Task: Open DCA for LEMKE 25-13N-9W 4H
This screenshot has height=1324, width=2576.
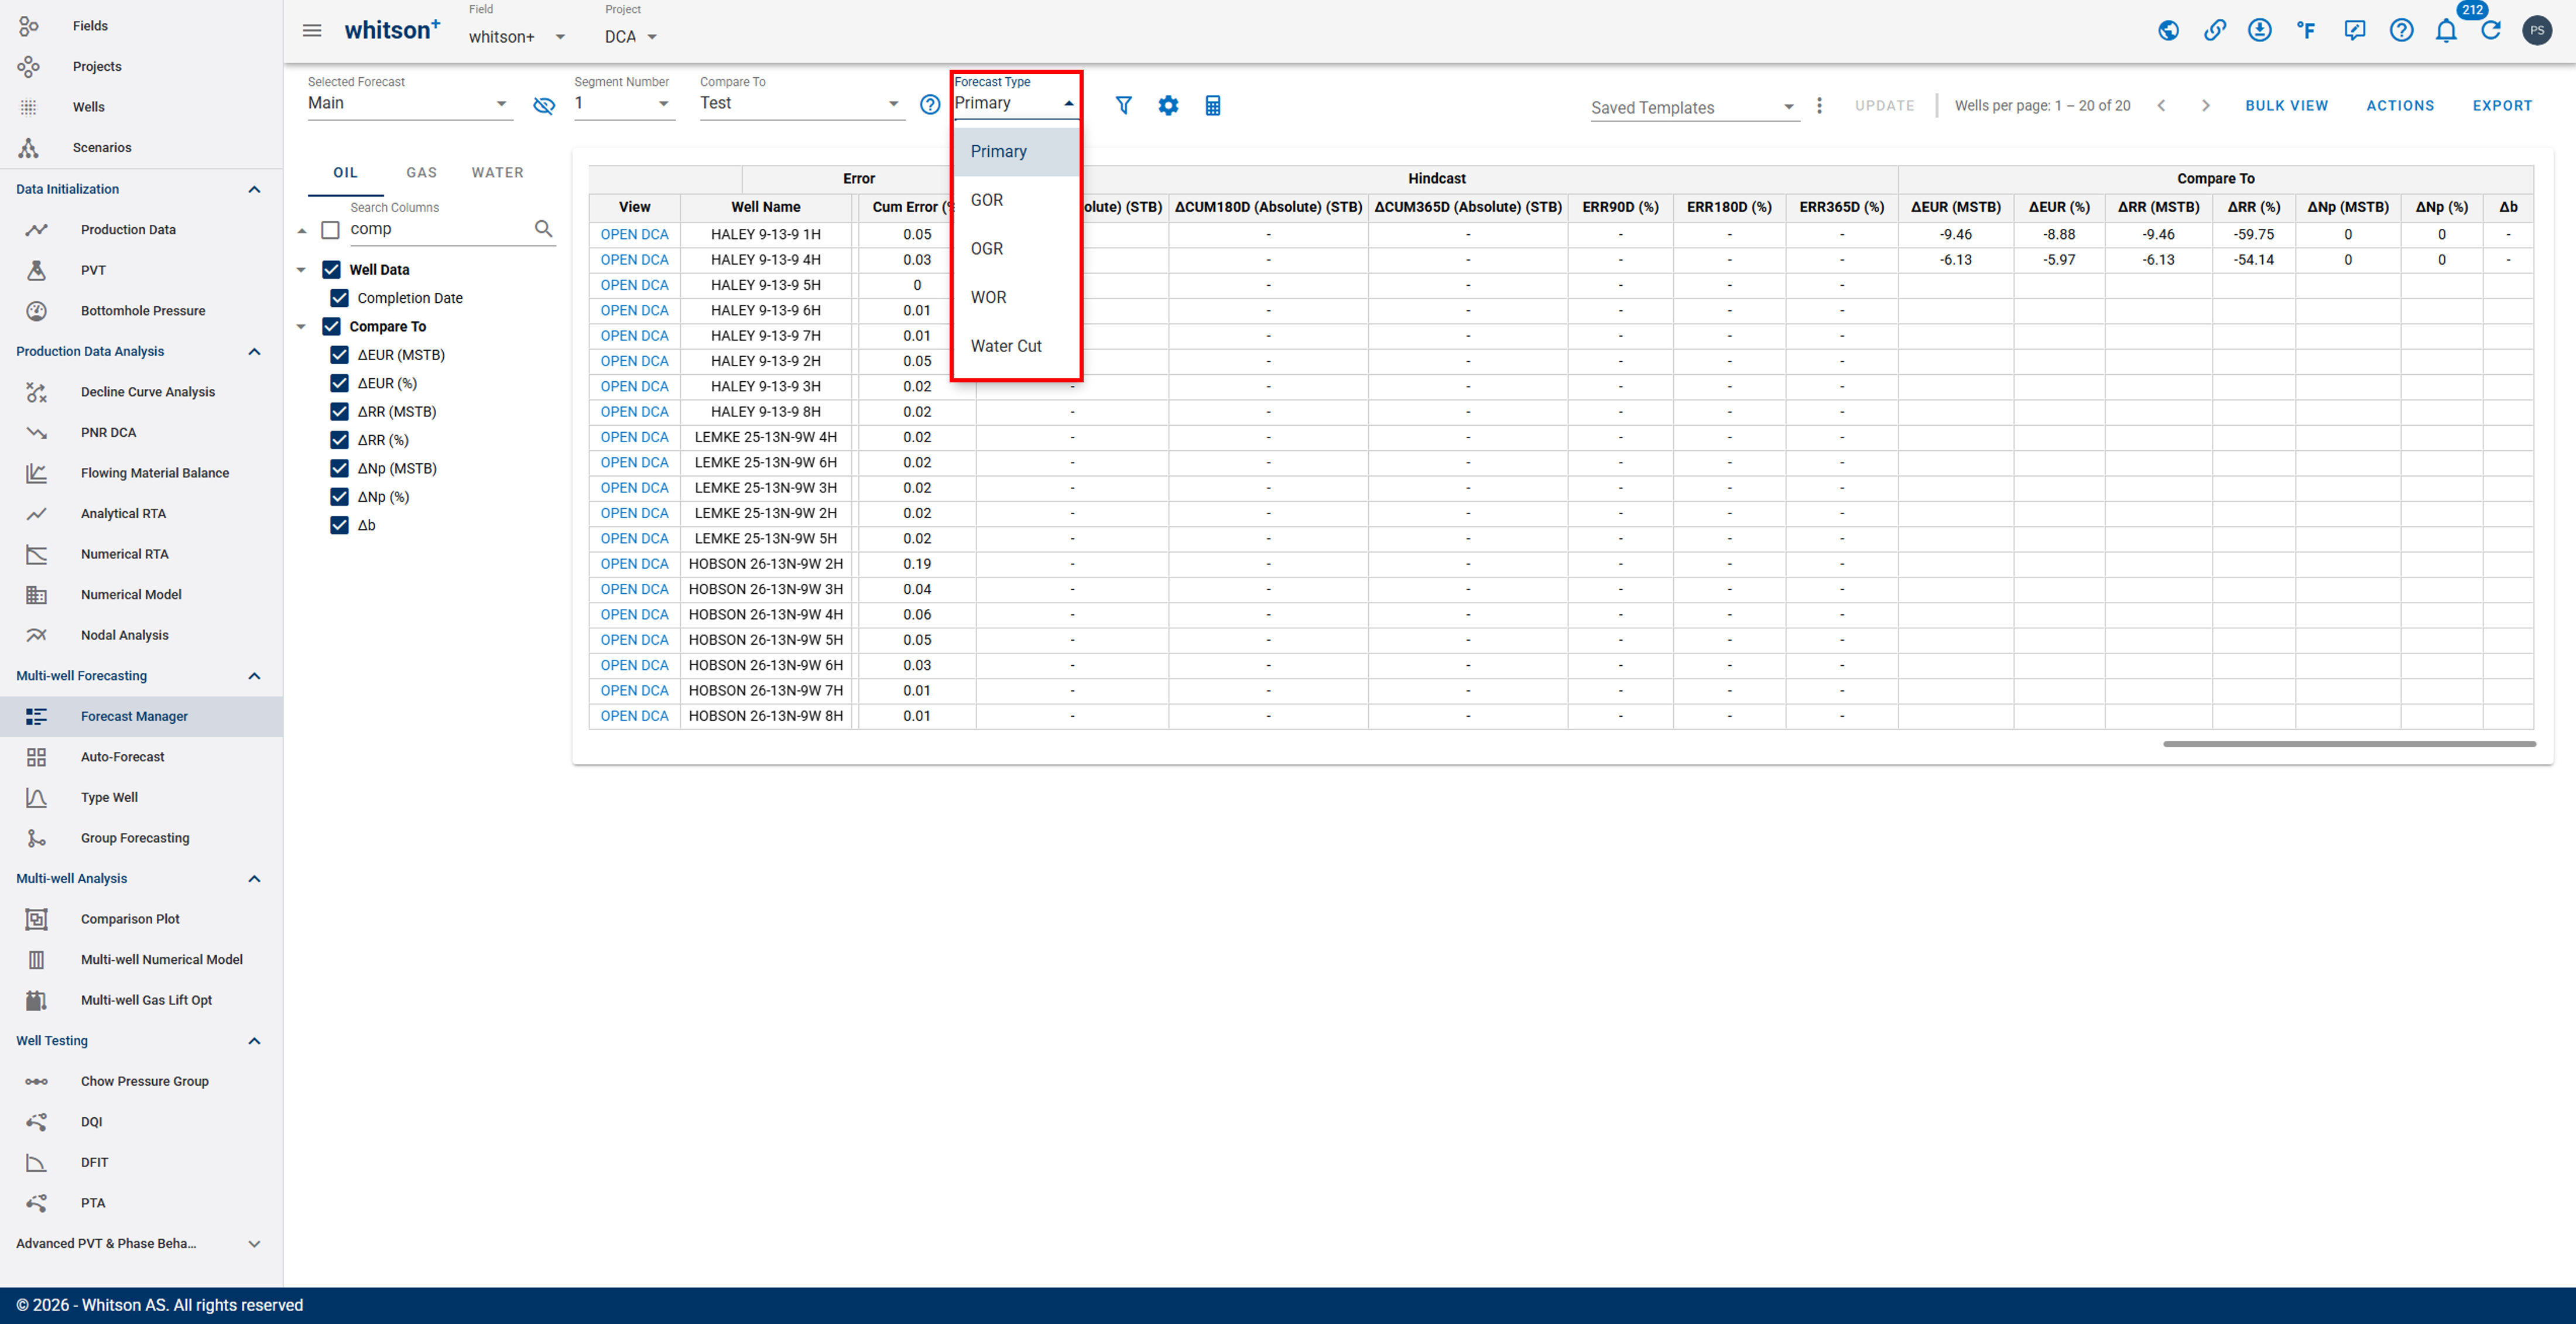Action: [634, 437]
